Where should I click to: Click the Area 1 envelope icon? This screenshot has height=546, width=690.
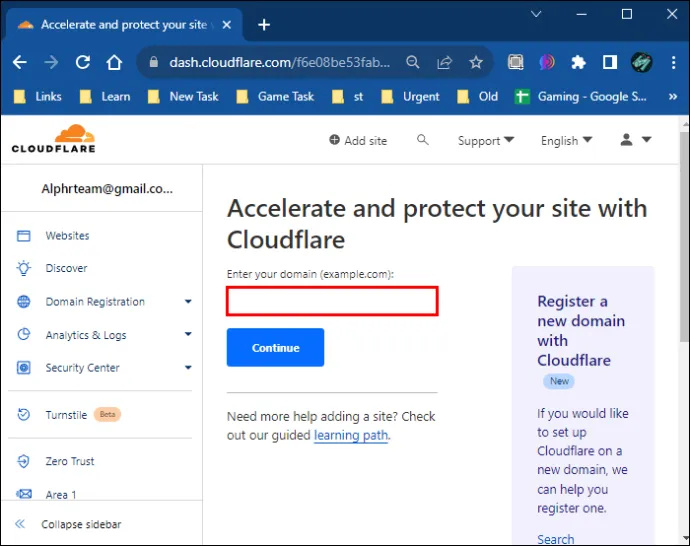24,494
